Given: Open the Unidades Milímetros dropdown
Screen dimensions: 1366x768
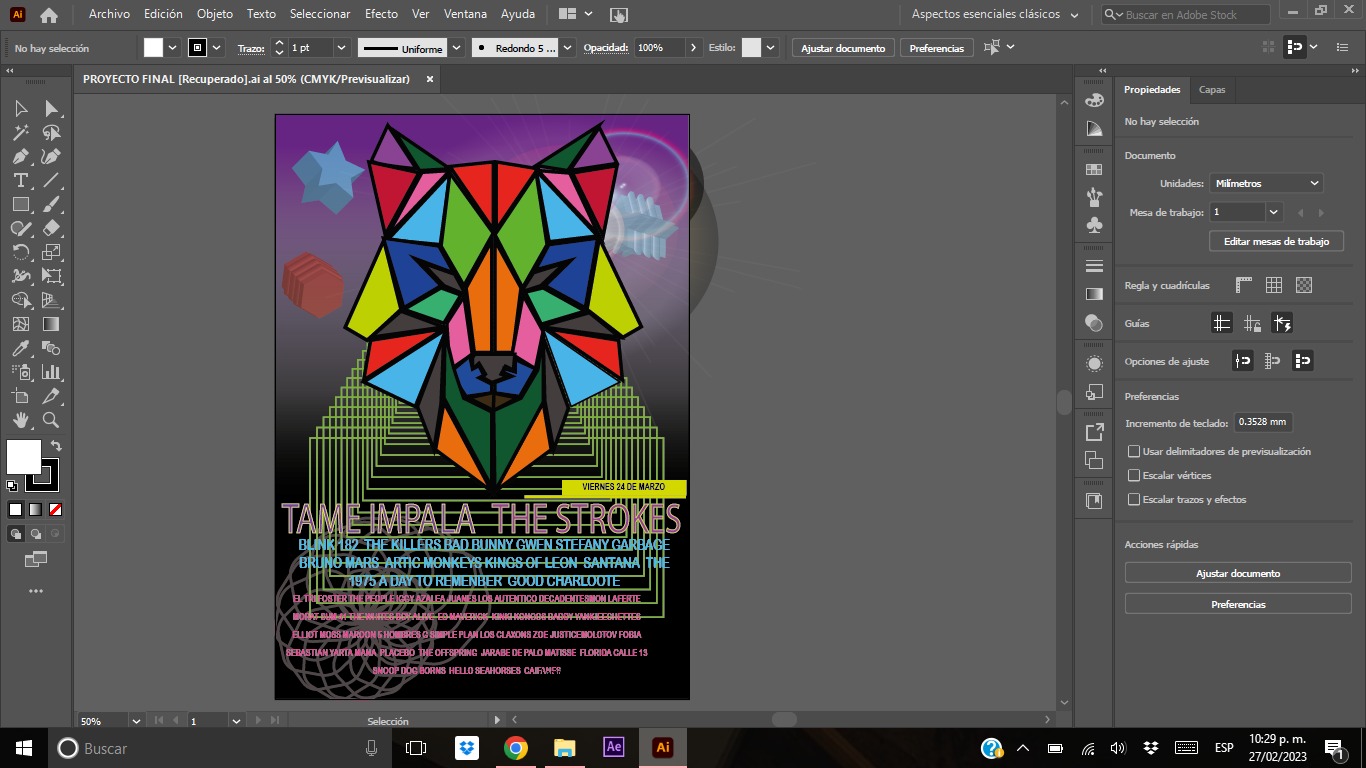Looking at the screenshot, I should [x=1266, y=183].
